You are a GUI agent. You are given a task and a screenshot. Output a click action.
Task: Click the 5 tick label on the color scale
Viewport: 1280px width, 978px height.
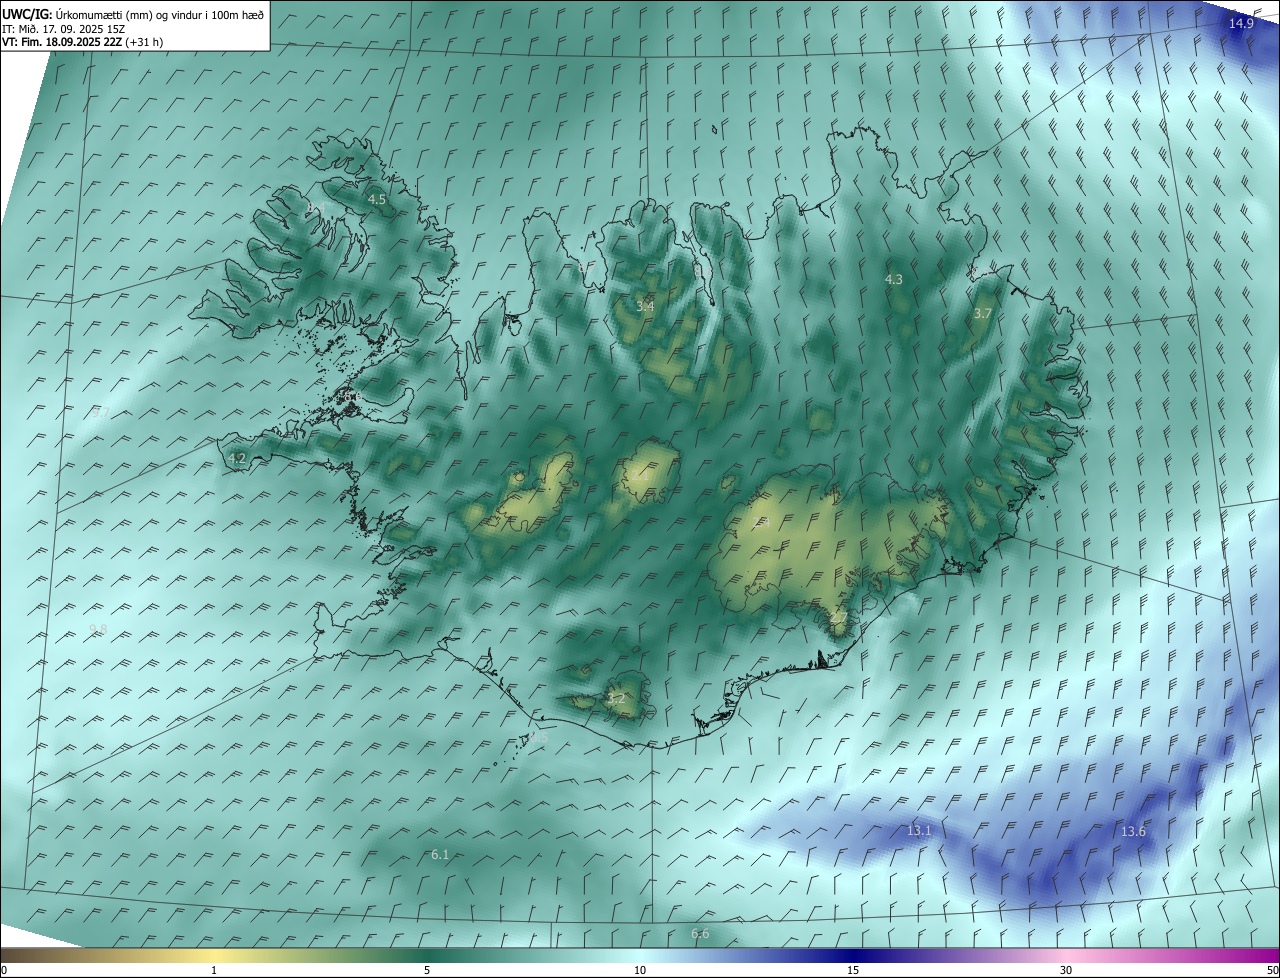[x=427, y=971]
